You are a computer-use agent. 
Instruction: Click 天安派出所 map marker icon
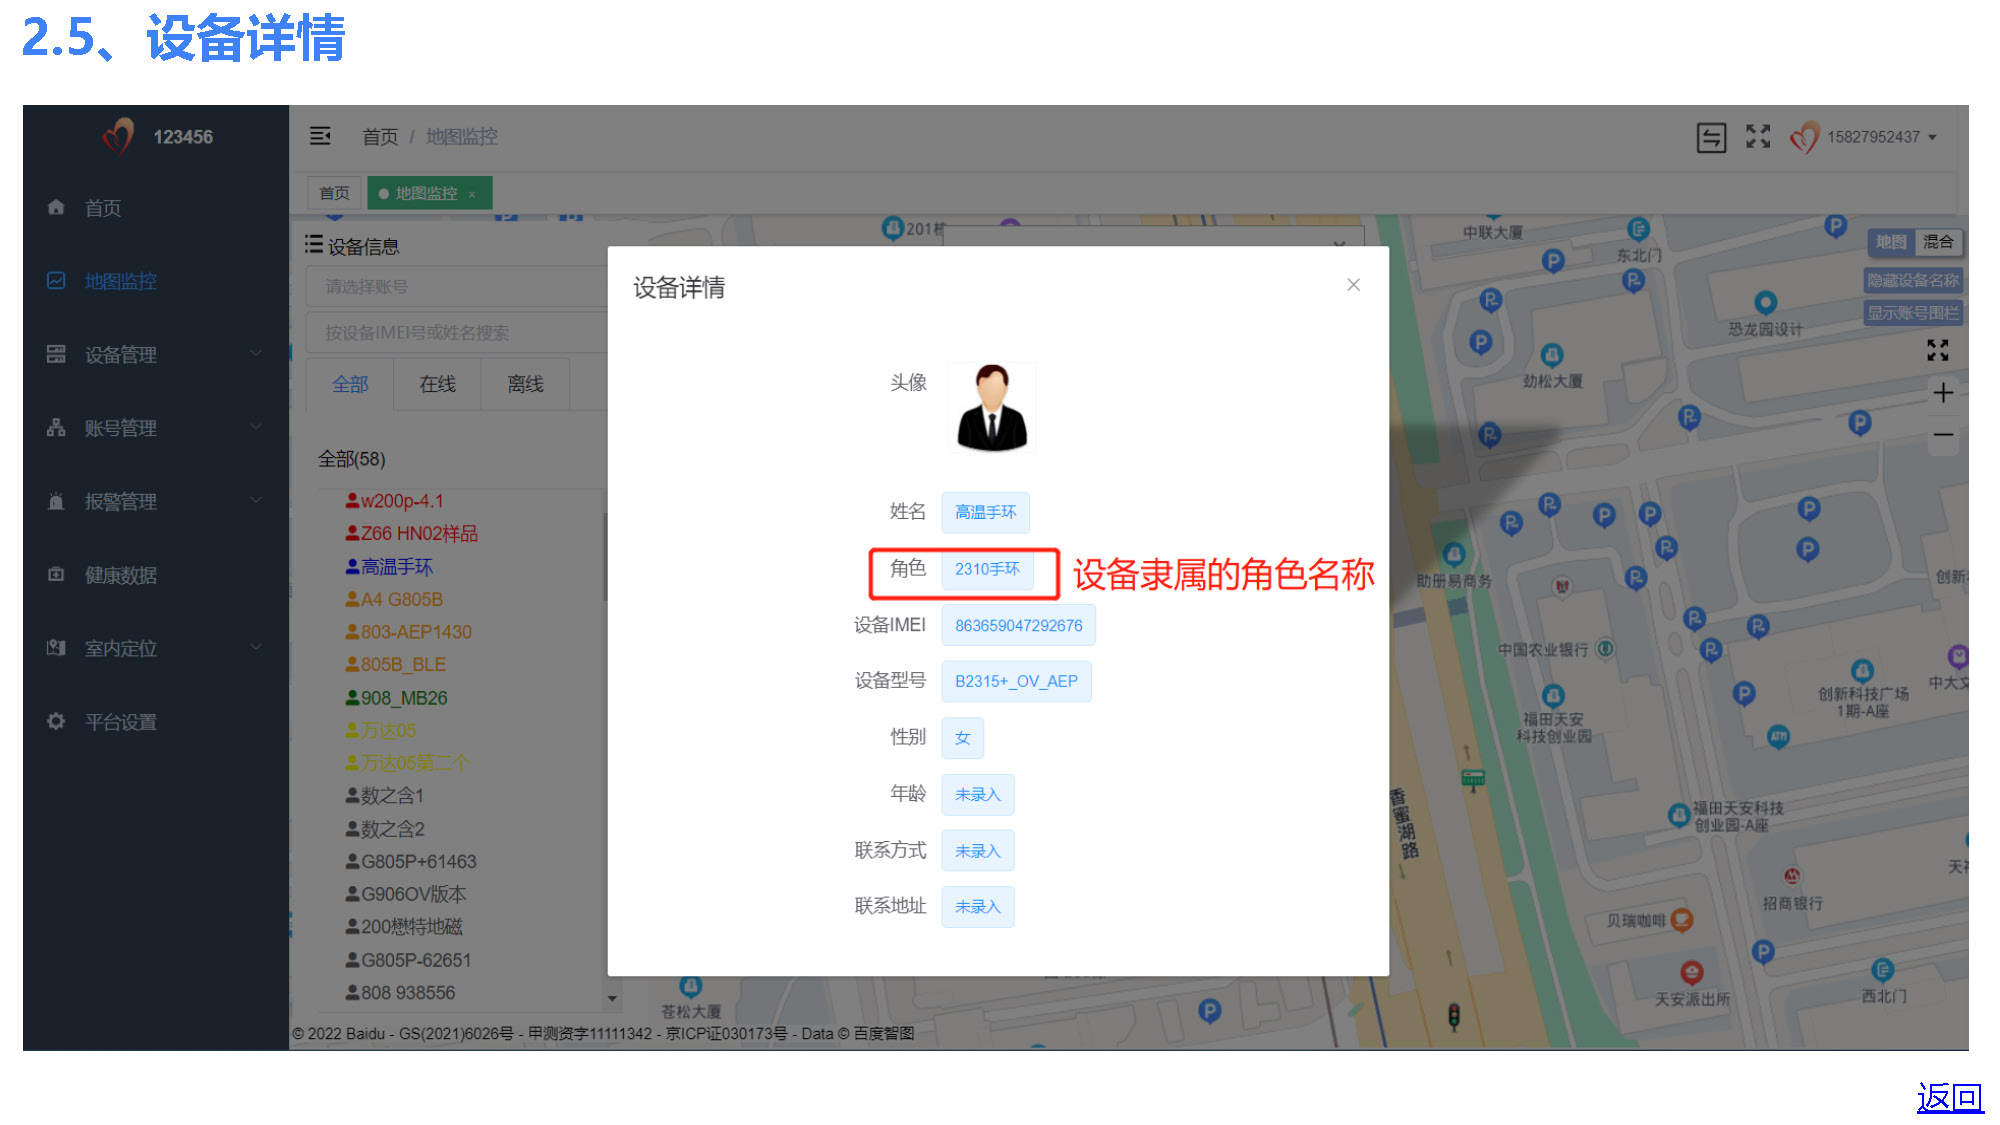(1692, 972)
